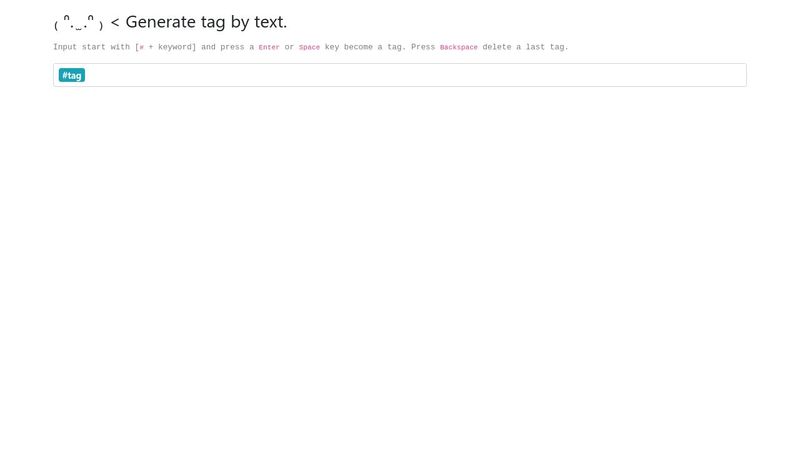The height and width of the screenshot is (450, 800).
Task: Click the word "Press" before Backspace
Action: coord(423,47)
